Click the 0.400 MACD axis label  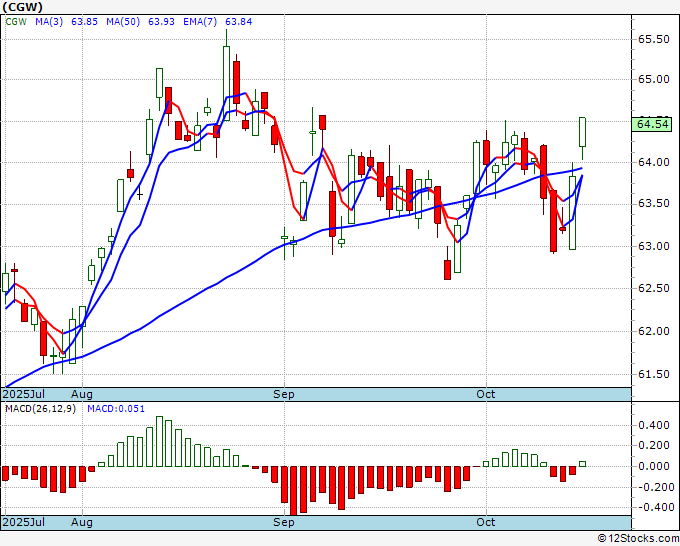click(654, 425)
